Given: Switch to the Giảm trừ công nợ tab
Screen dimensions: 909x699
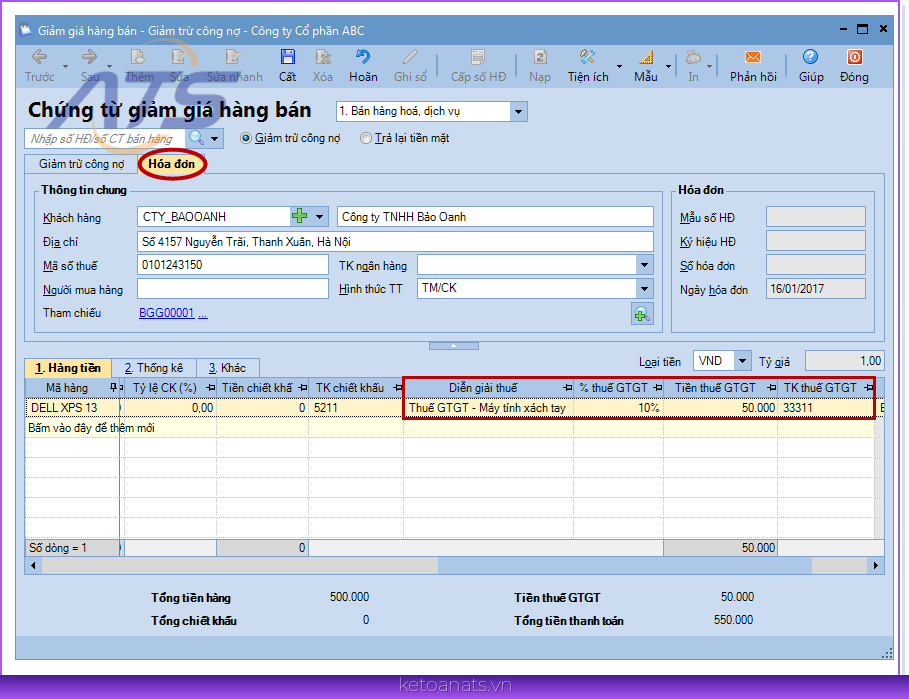Looking at the screenshot, I should pos(81,164).
